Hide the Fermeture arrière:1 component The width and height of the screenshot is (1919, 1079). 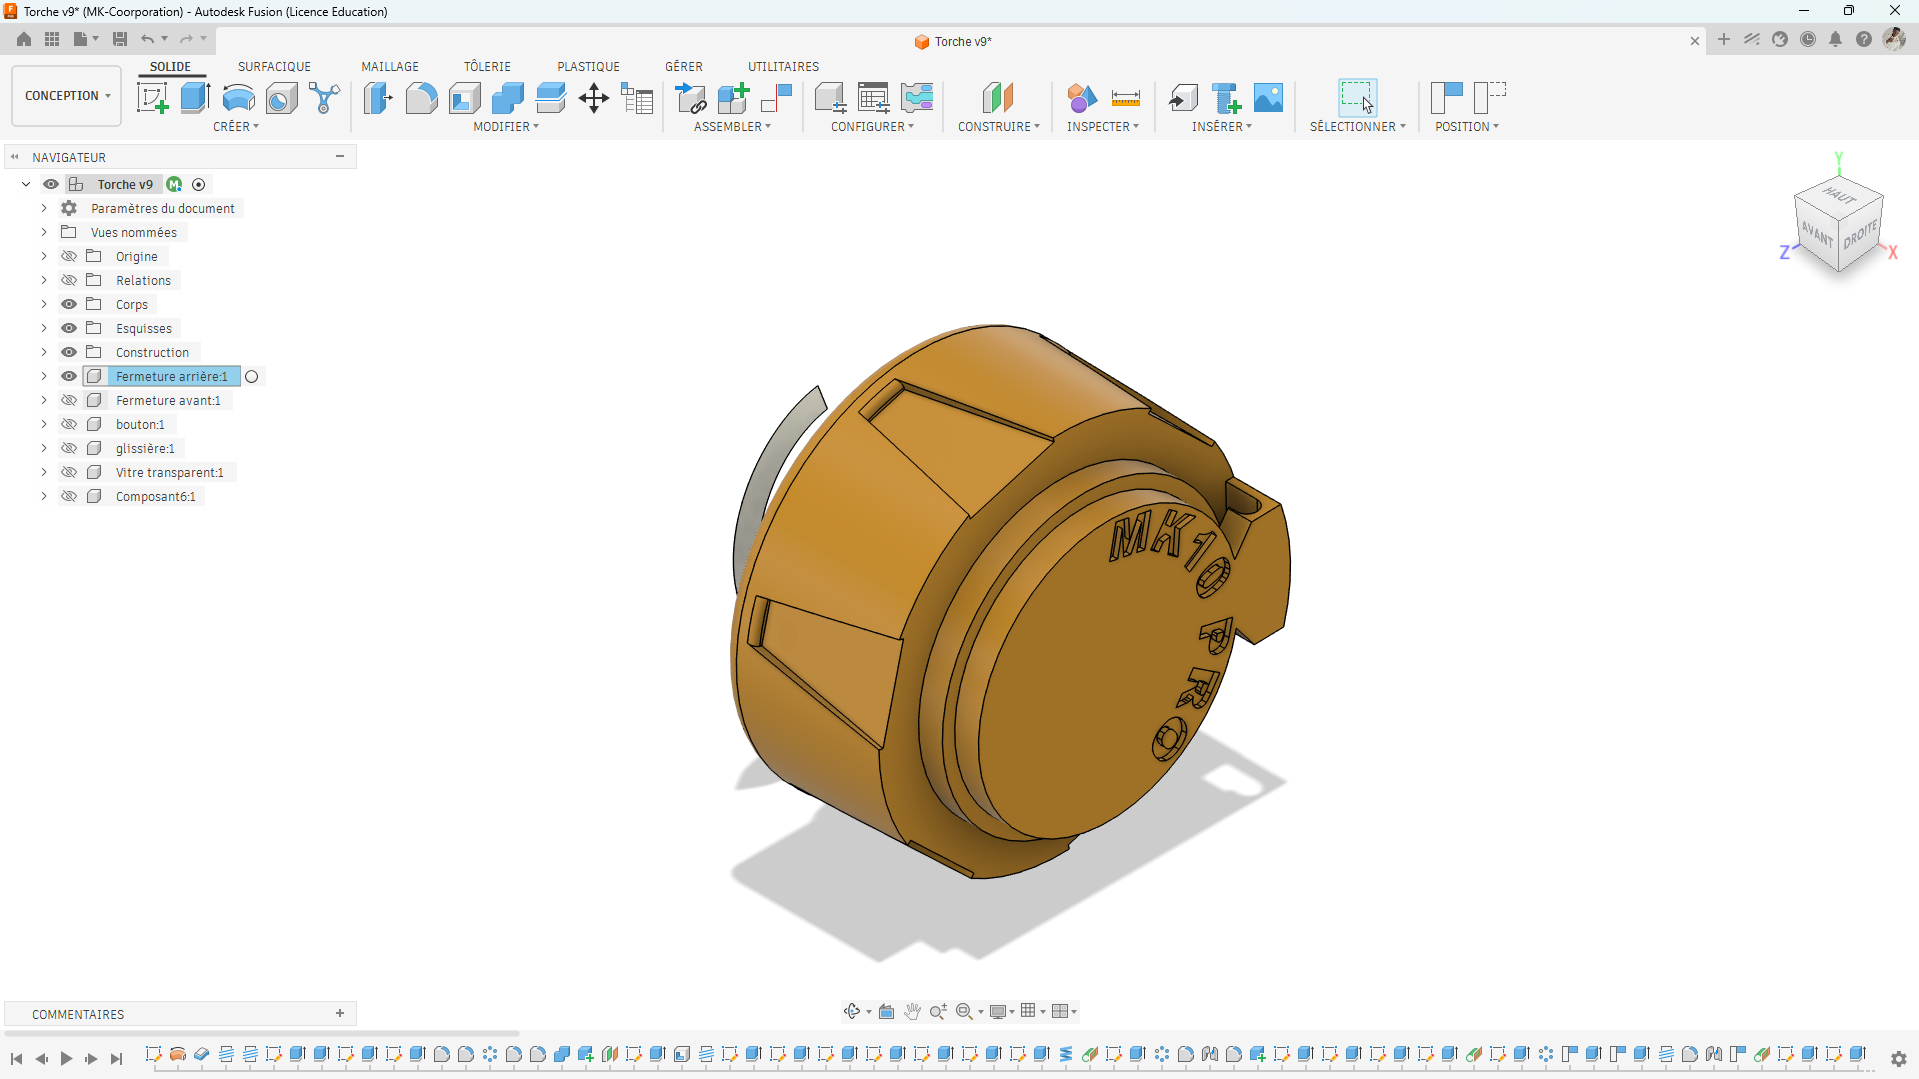(x=69, y=376)
